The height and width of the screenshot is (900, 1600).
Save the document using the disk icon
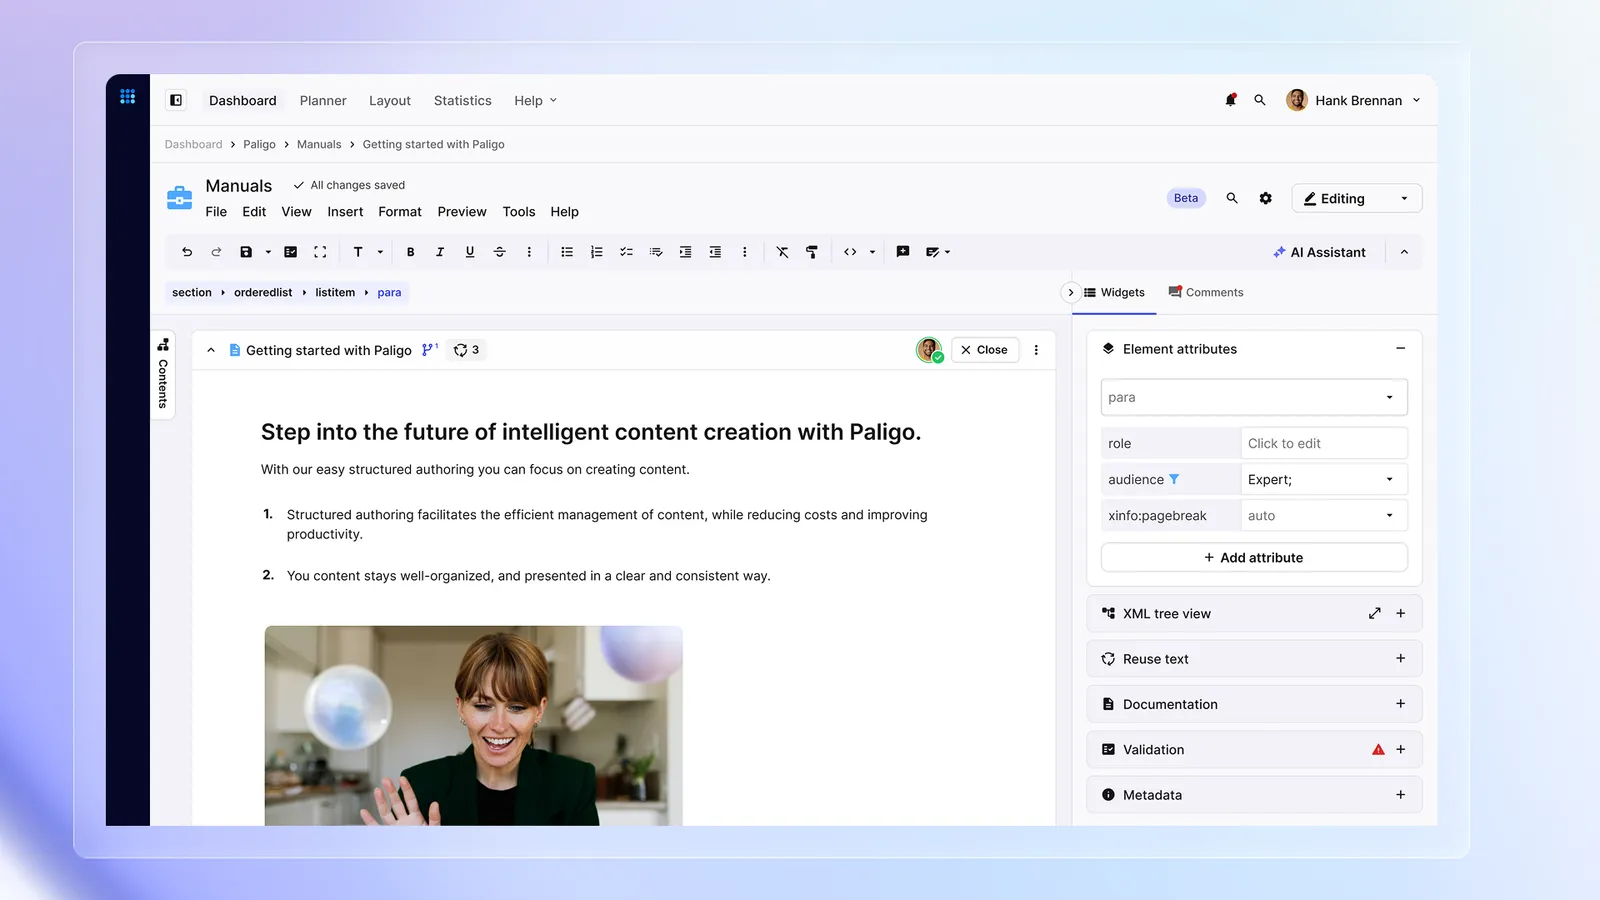(x=246, y=252)
